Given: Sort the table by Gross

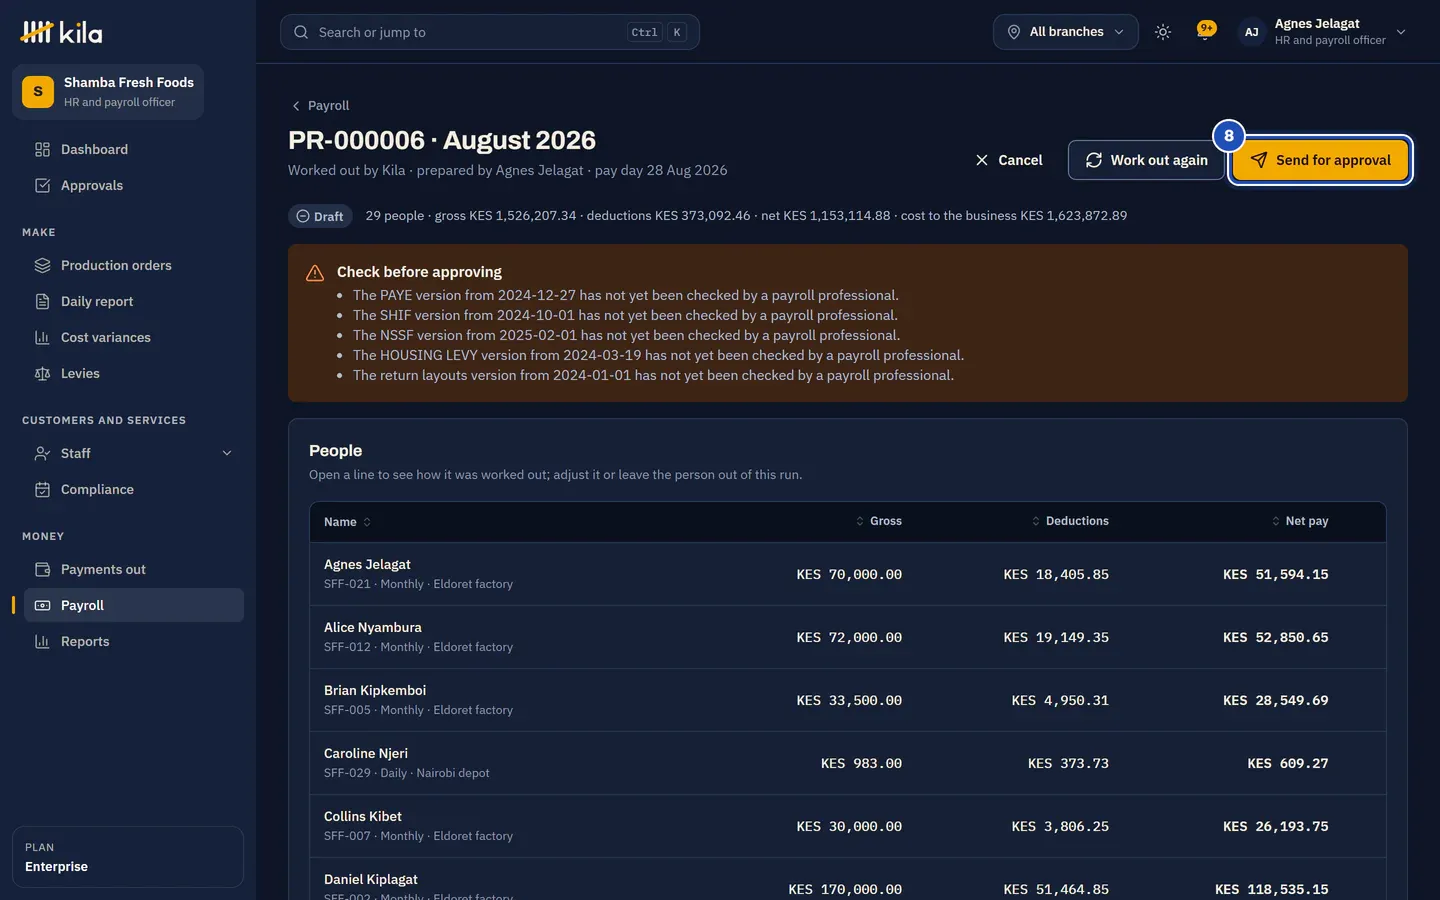Looking at the screenshot, I should pyautogui.click(x=879, y=521).
